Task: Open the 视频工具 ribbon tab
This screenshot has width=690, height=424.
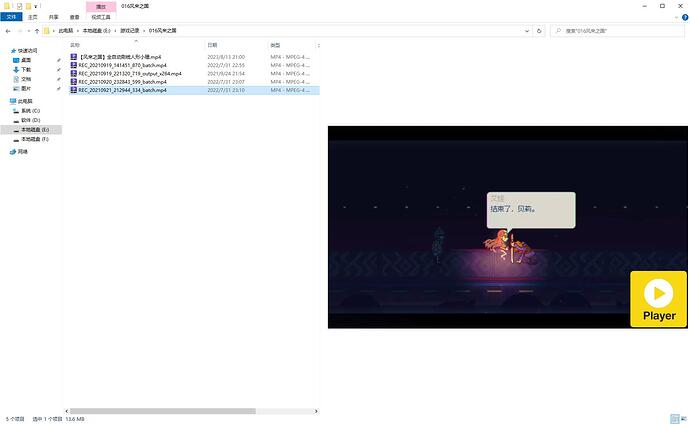Action: pos(102,17)
